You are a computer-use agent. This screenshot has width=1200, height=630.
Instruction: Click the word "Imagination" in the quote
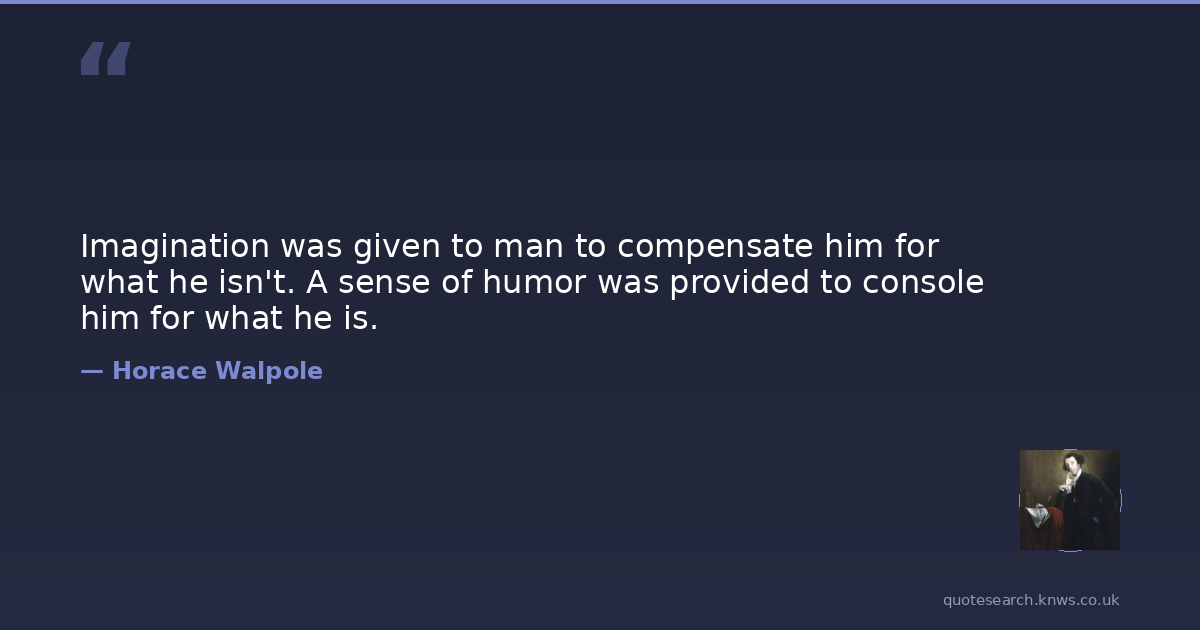175,246
